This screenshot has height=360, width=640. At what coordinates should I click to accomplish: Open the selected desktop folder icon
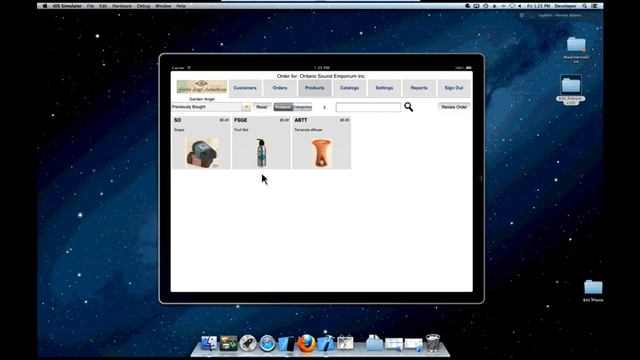click(x=571, y=86)
